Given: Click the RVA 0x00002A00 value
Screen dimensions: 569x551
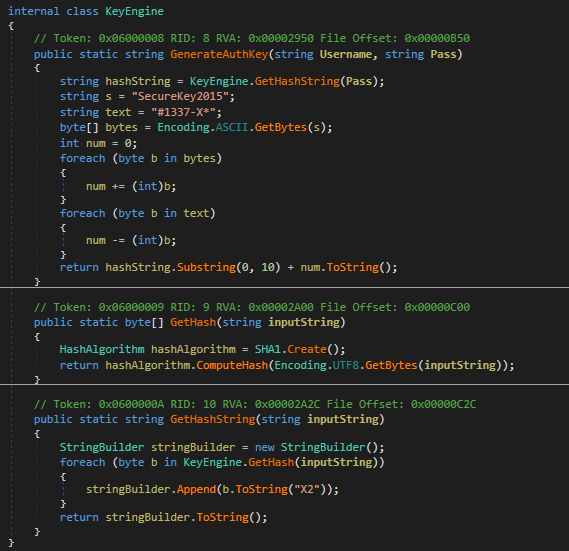Looking at the screenshot, I should [281, 307].
